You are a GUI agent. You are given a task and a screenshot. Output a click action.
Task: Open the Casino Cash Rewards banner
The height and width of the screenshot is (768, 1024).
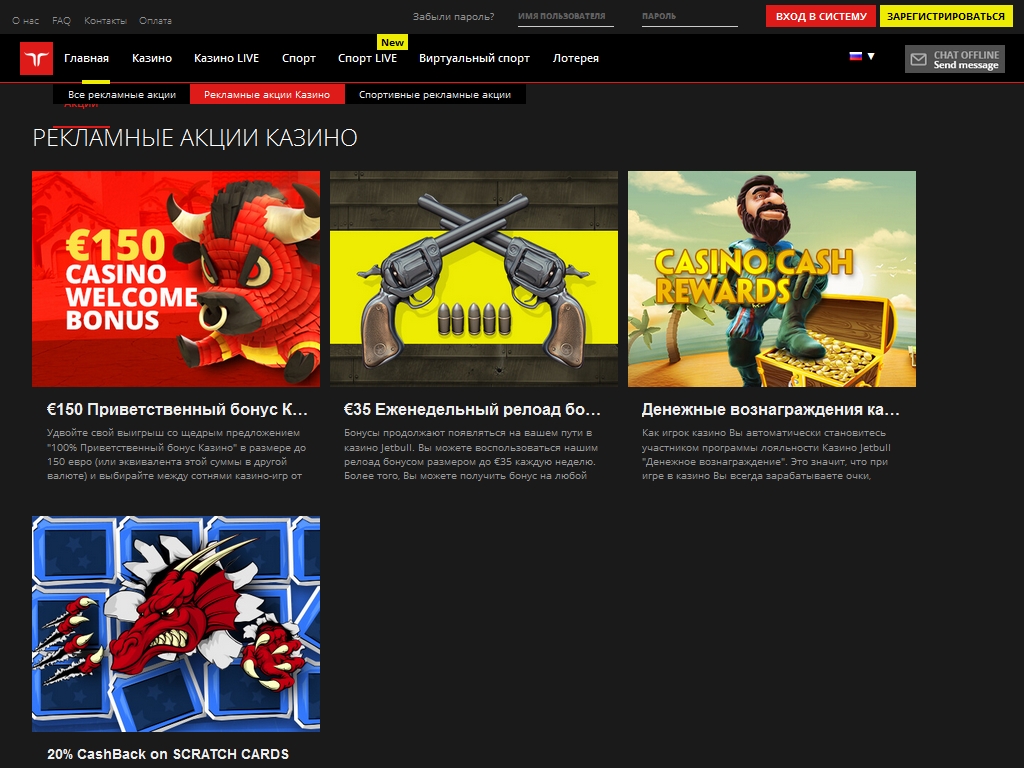point(771,279)
